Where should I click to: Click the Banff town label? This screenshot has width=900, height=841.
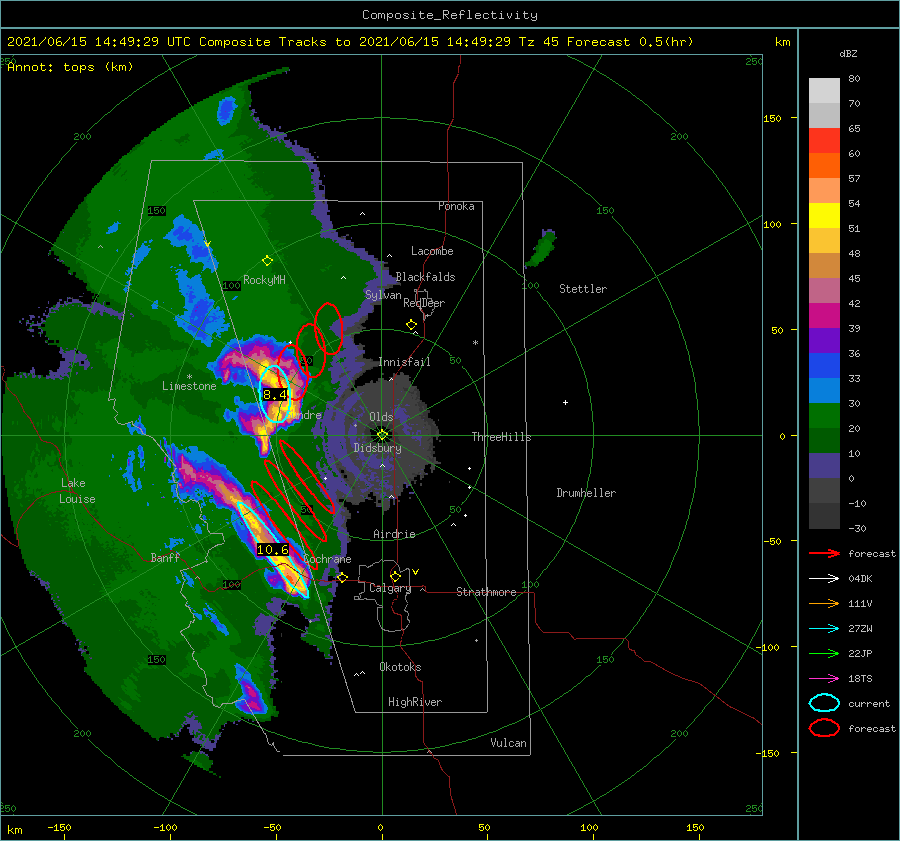click(x=165, y=557)
